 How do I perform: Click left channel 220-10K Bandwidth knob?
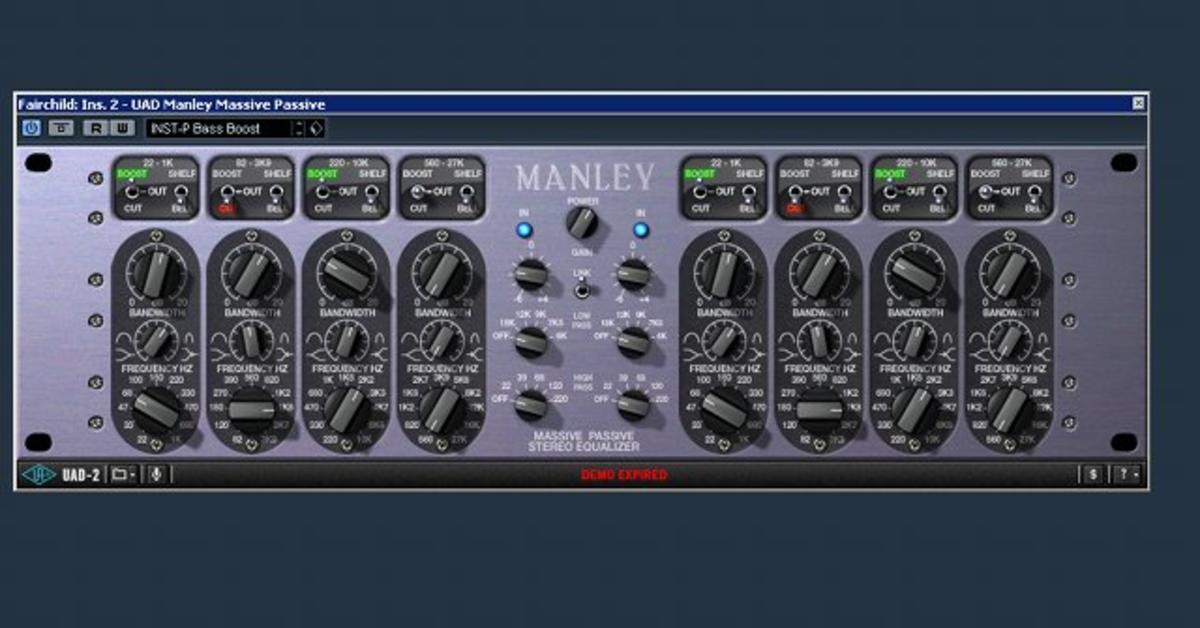(346, 341)
